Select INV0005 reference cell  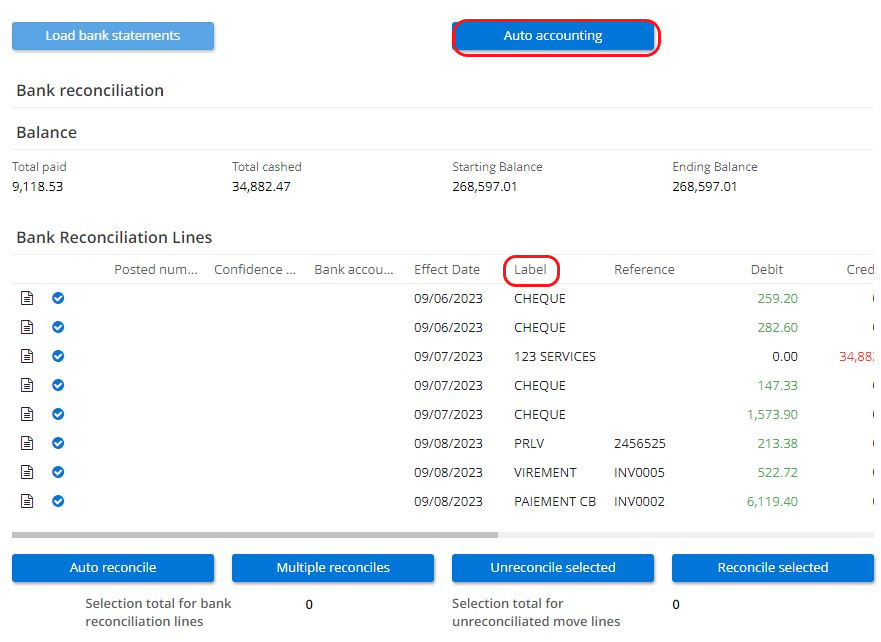[x=639, y=472]
